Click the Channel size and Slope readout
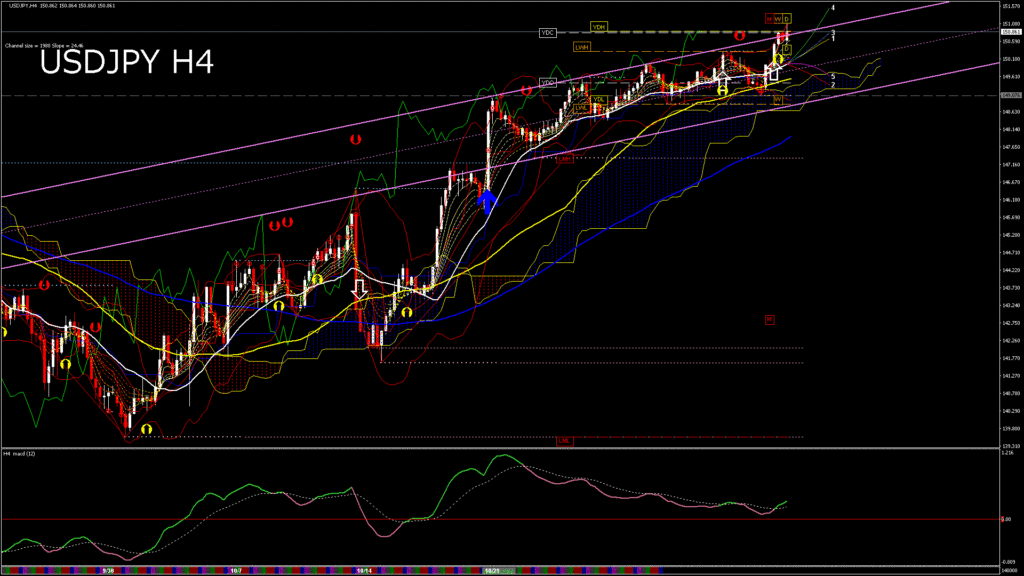 coord(44,46)
